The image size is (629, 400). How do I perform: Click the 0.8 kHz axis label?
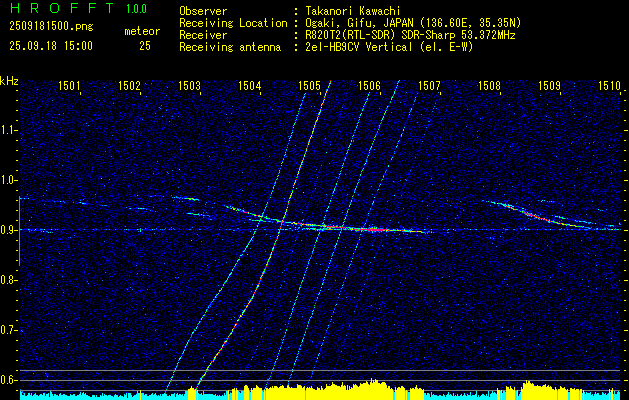(8, 280)
